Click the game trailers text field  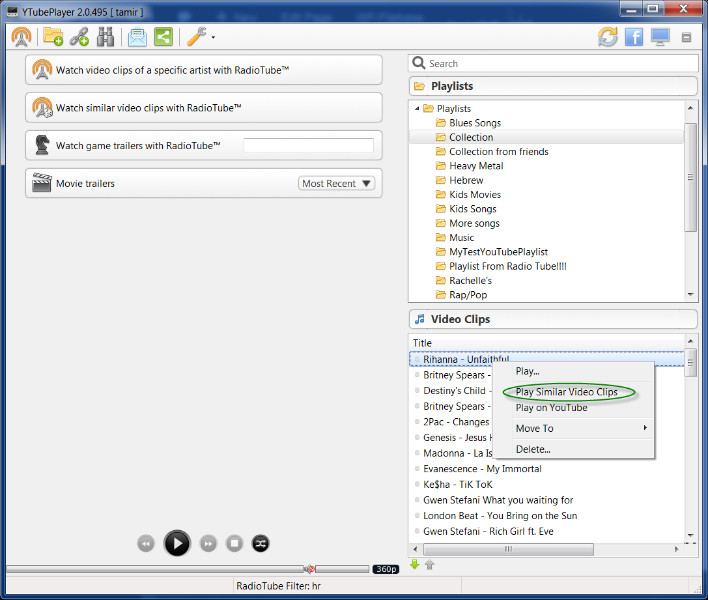pos(308,145)
